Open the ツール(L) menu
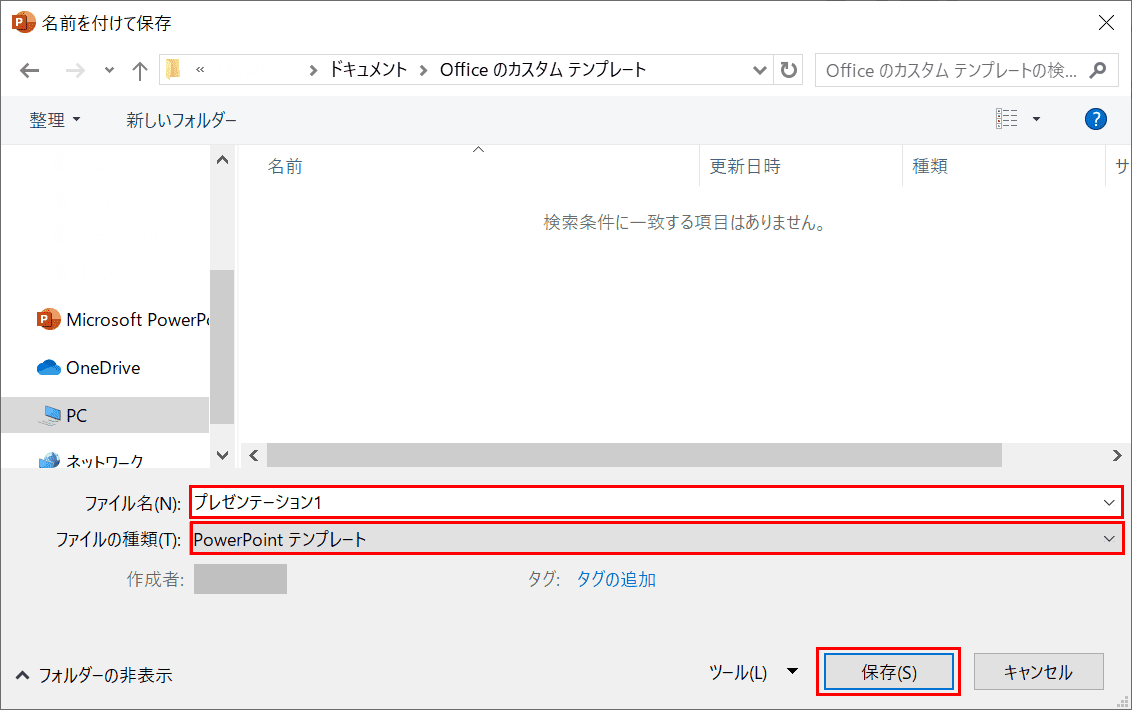 pos(753,672)
